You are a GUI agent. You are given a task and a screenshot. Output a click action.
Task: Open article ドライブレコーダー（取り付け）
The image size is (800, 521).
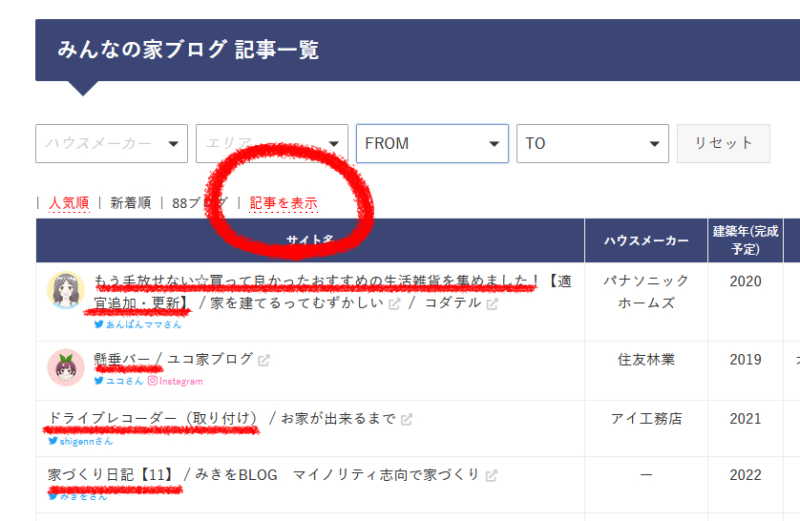click(x=153, y=418)
